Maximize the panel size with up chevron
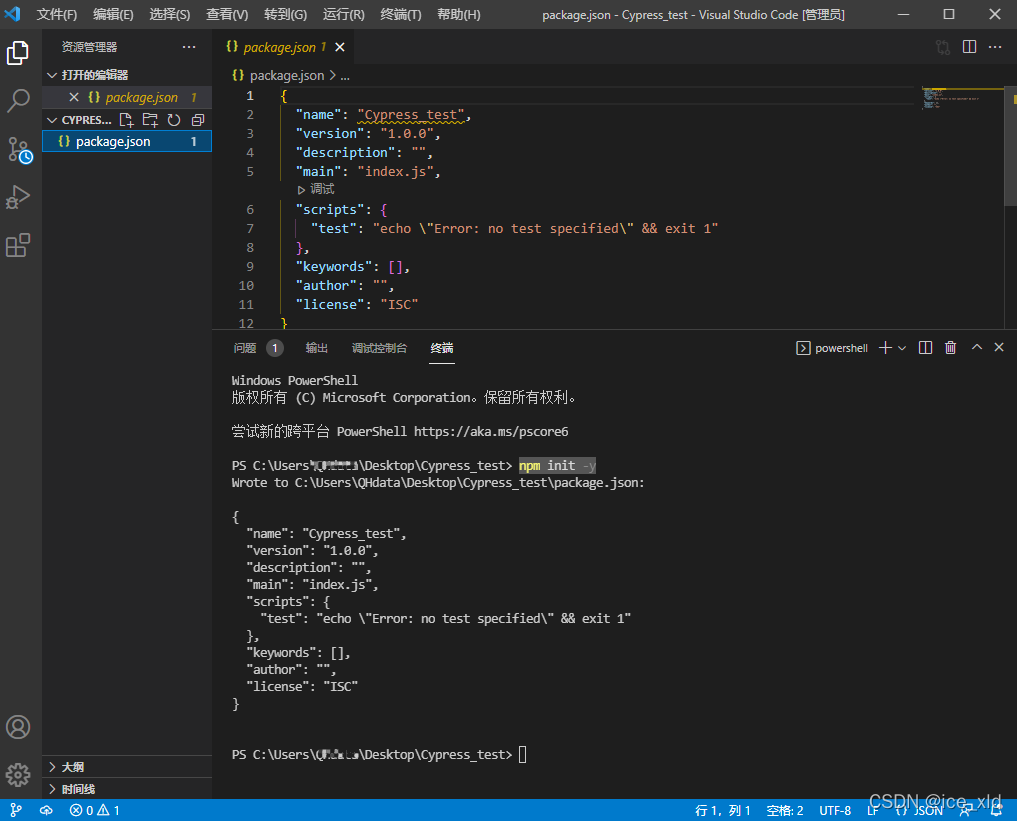This screenshot has height=821, width=1017. (976, 348)
